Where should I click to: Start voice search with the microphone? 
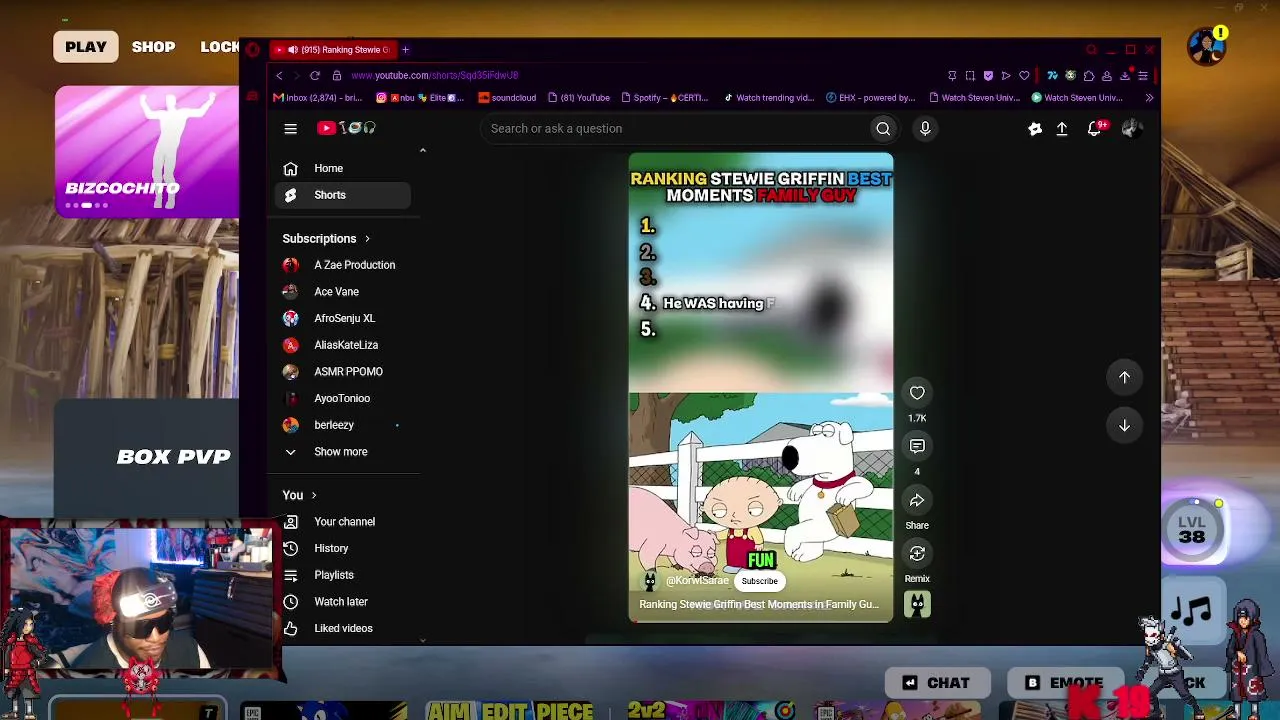925,128
